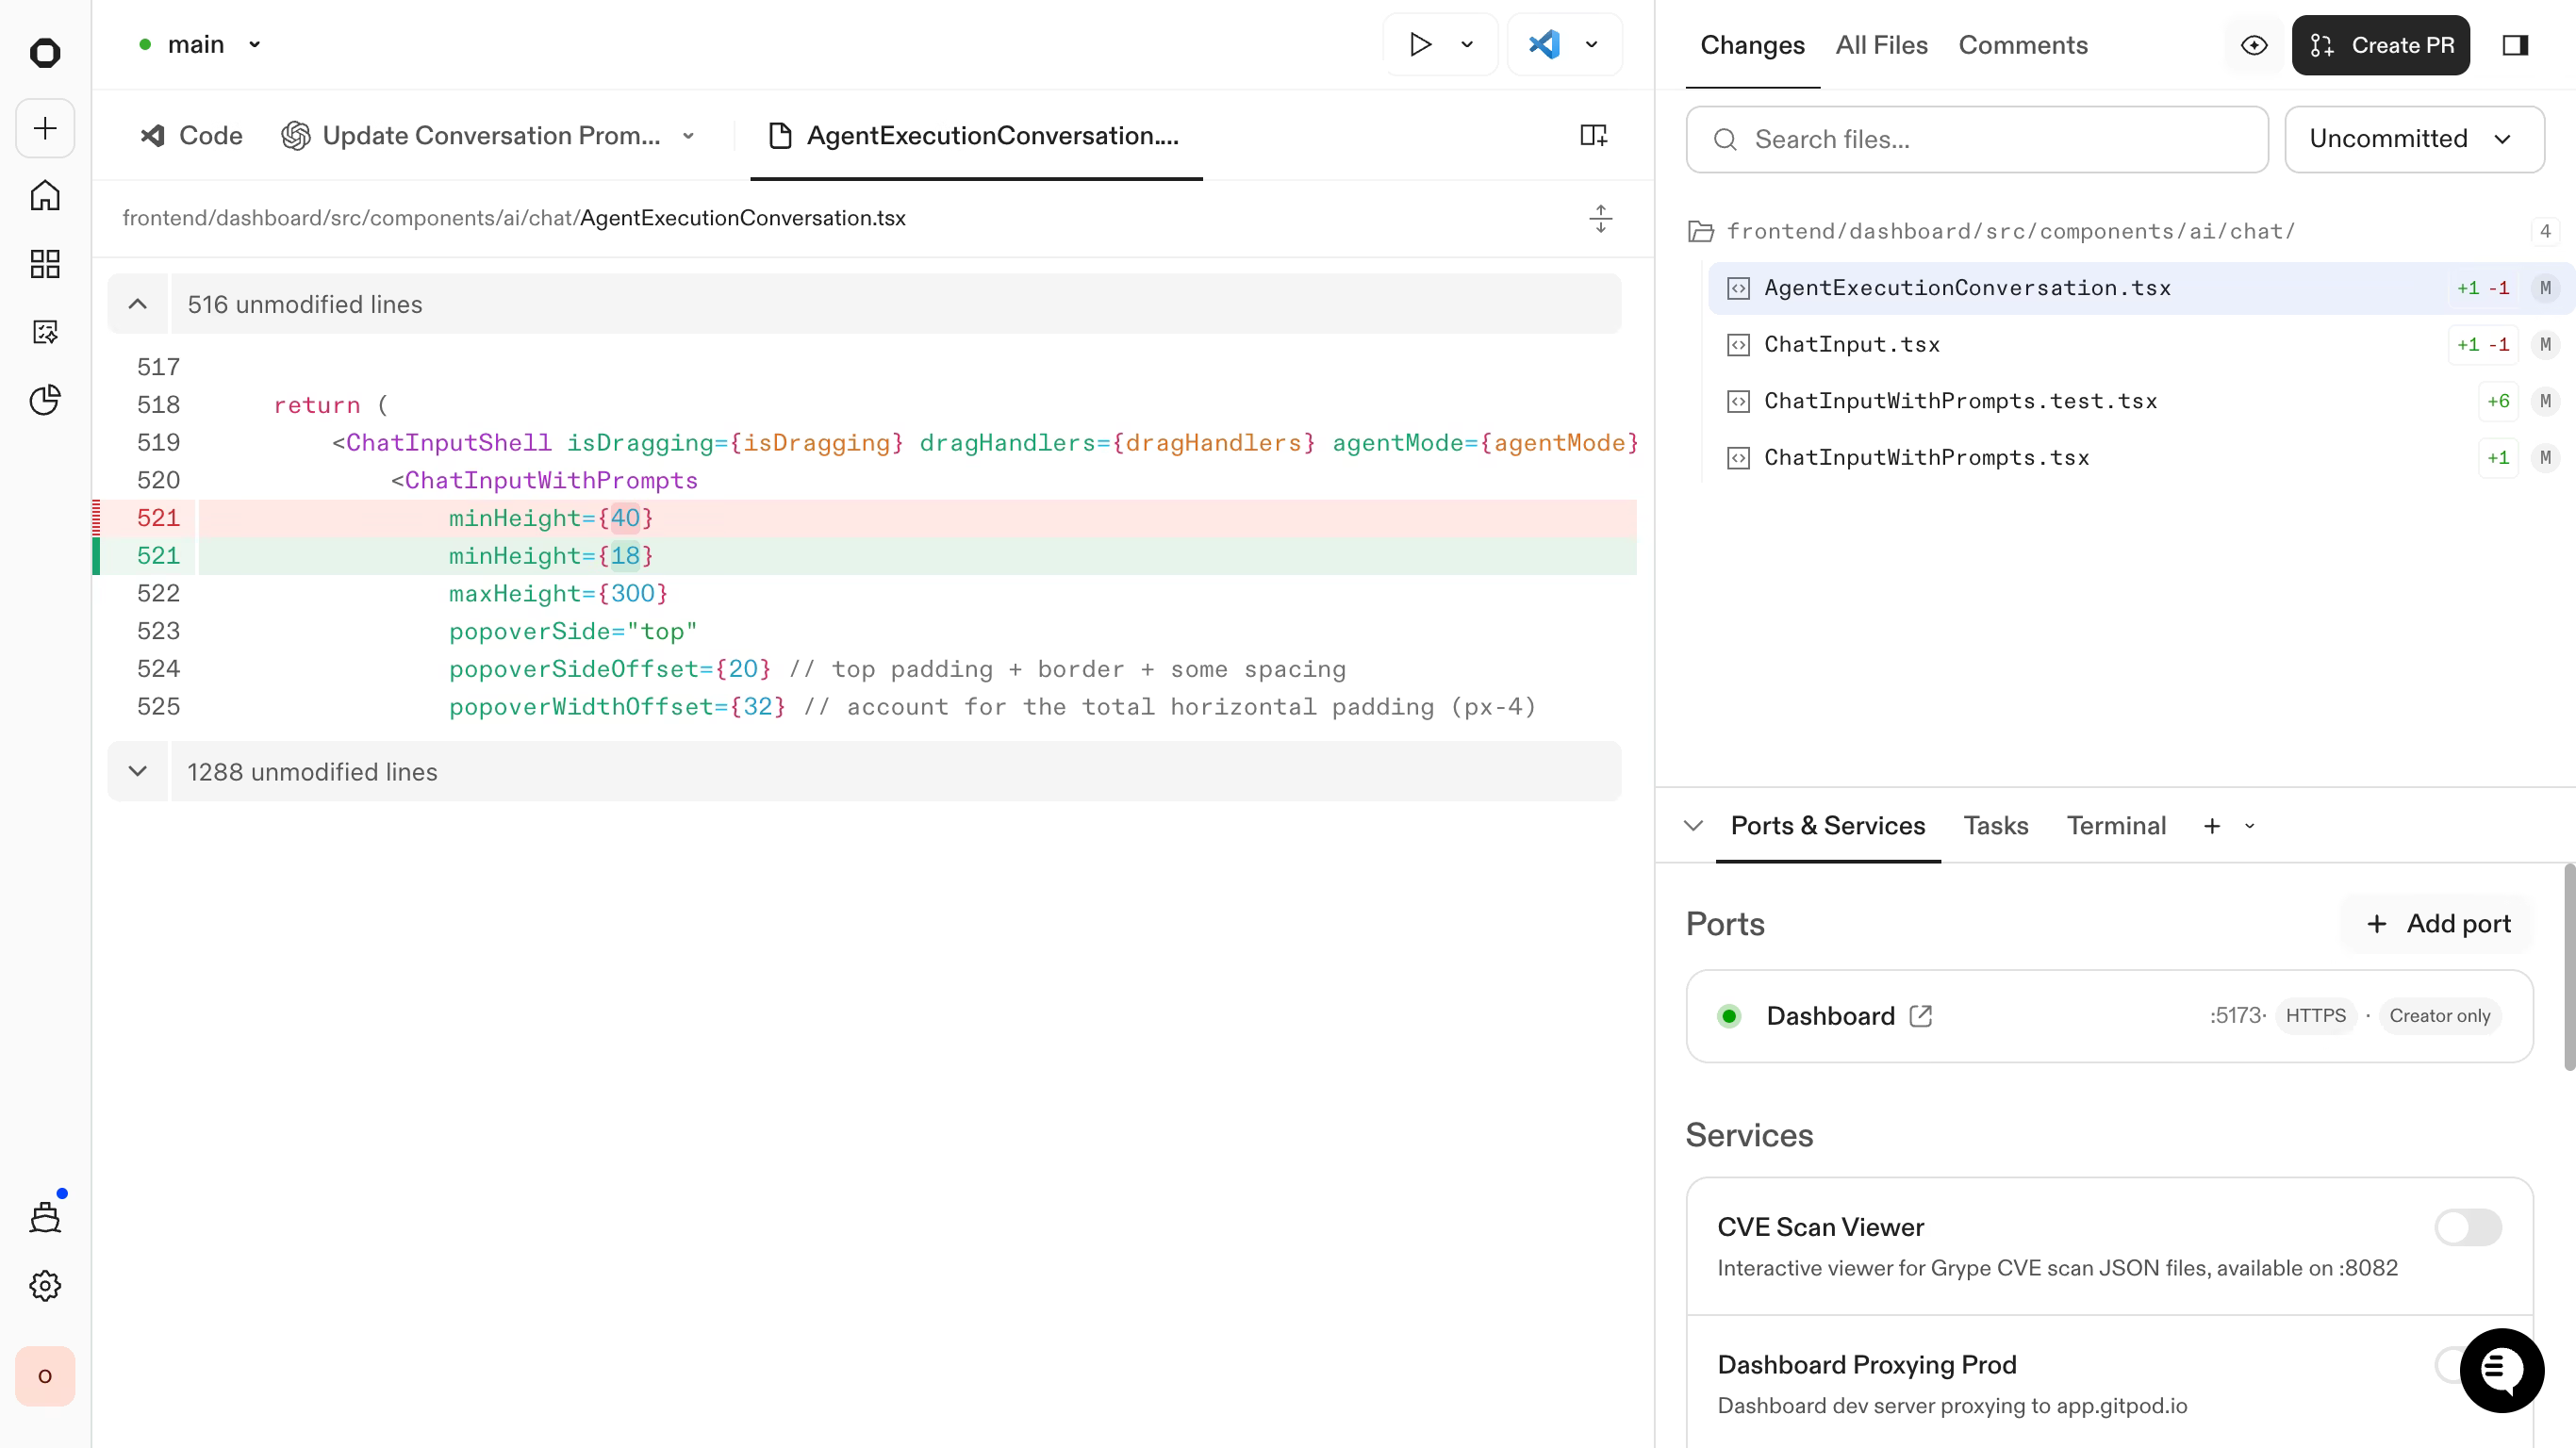The width and height of the screenshot is (2576, 1448).
Task: Open in VS Code icon
Action: [x=1544, y=44]
